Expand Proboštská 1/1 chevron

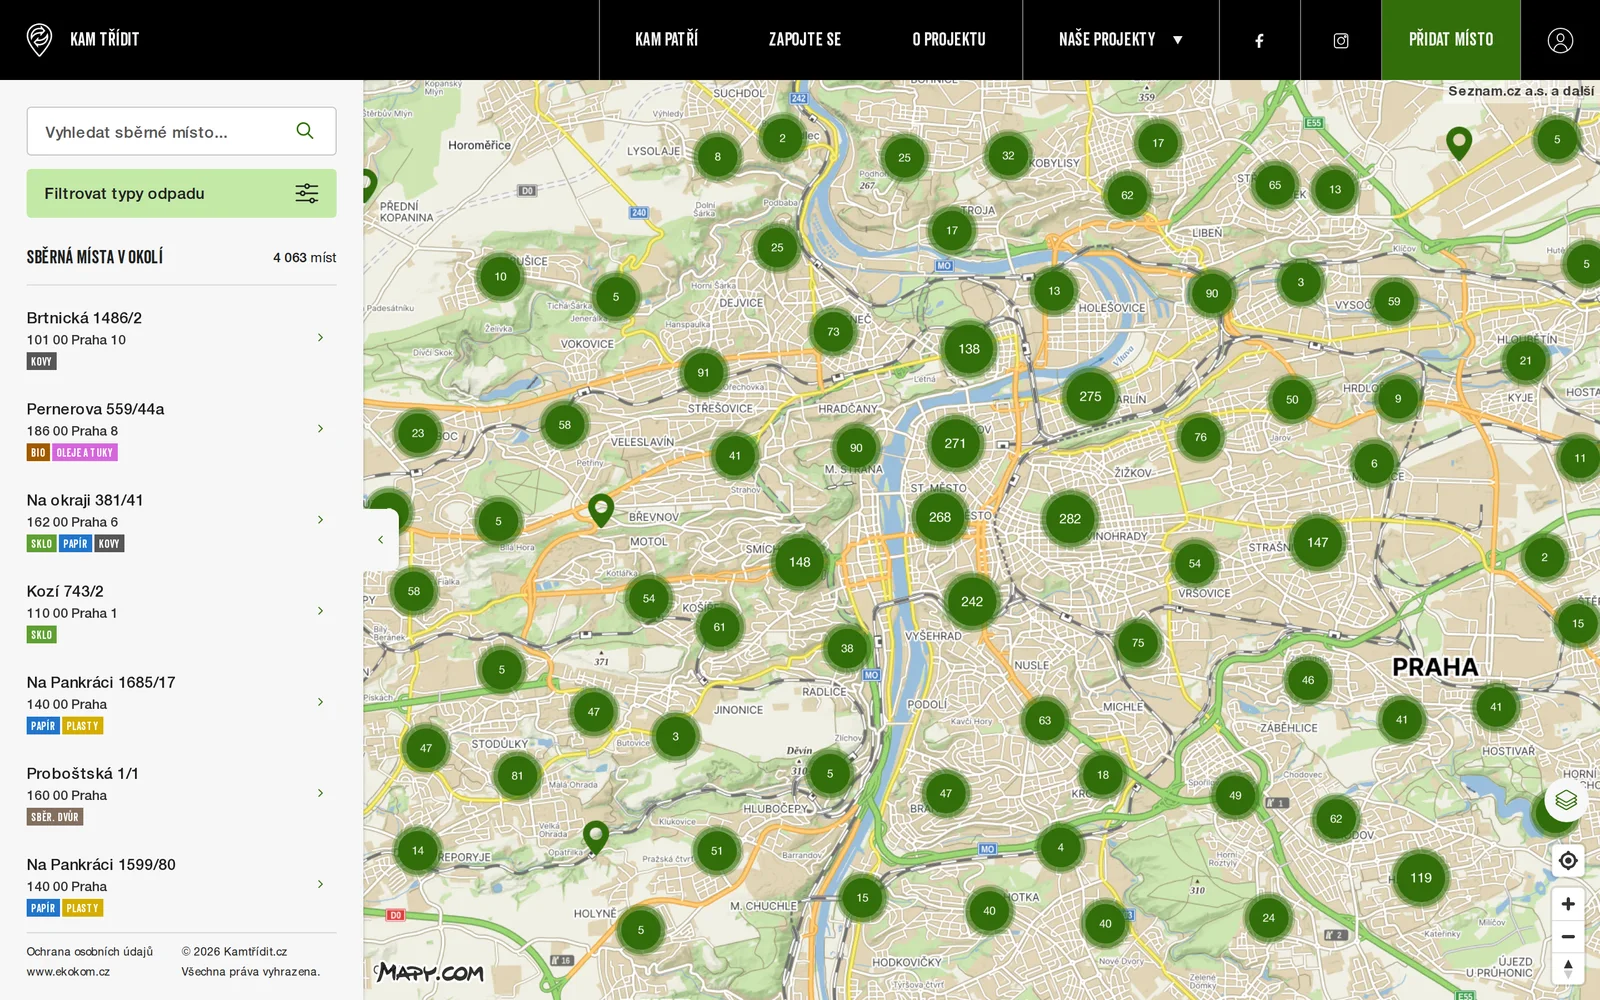(320, 793)
